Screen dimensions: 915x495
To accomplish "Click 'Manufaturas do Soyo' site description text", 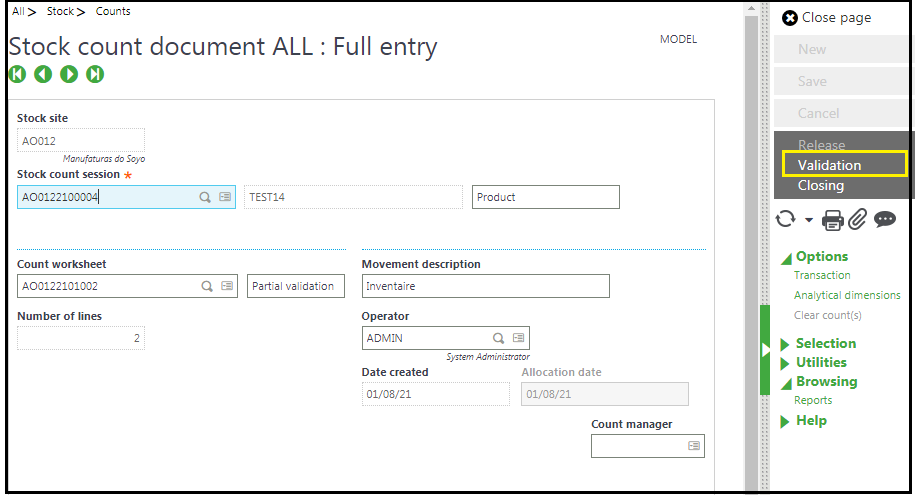I will point(104,159).
